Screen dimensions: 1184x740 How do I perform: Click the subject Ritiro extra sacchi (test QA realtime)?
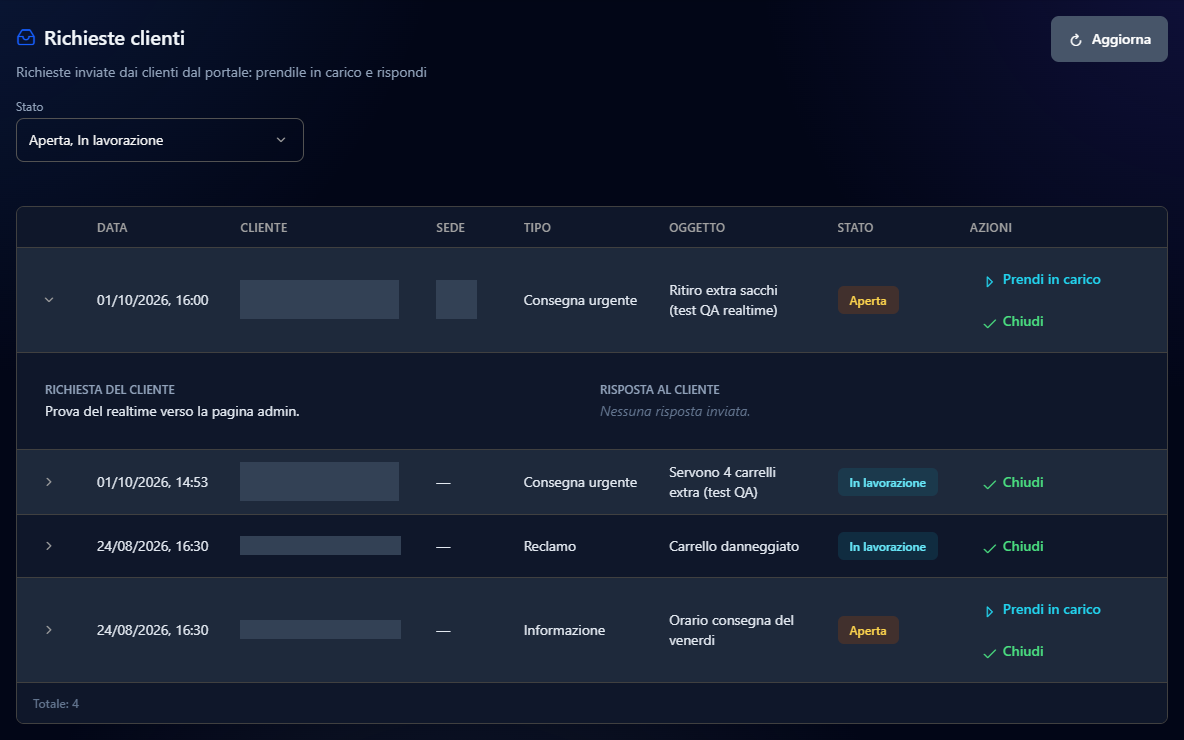[x=723, y=301]
